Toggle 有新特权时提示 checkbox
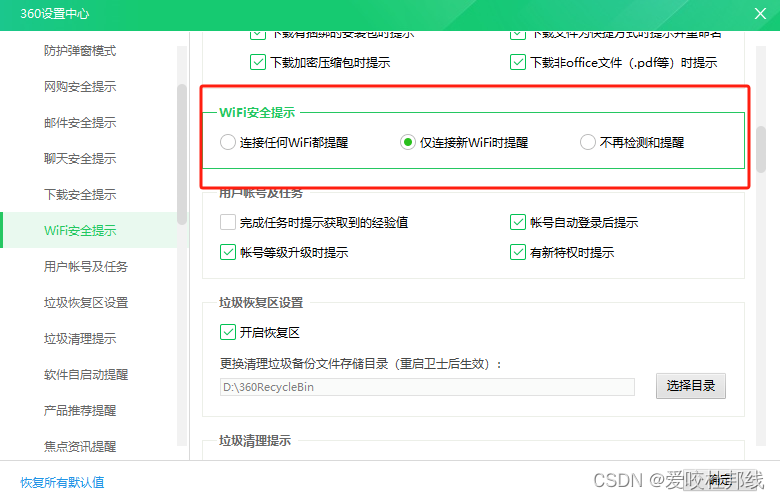The image size is (780, 500). [x=518, y=252]
